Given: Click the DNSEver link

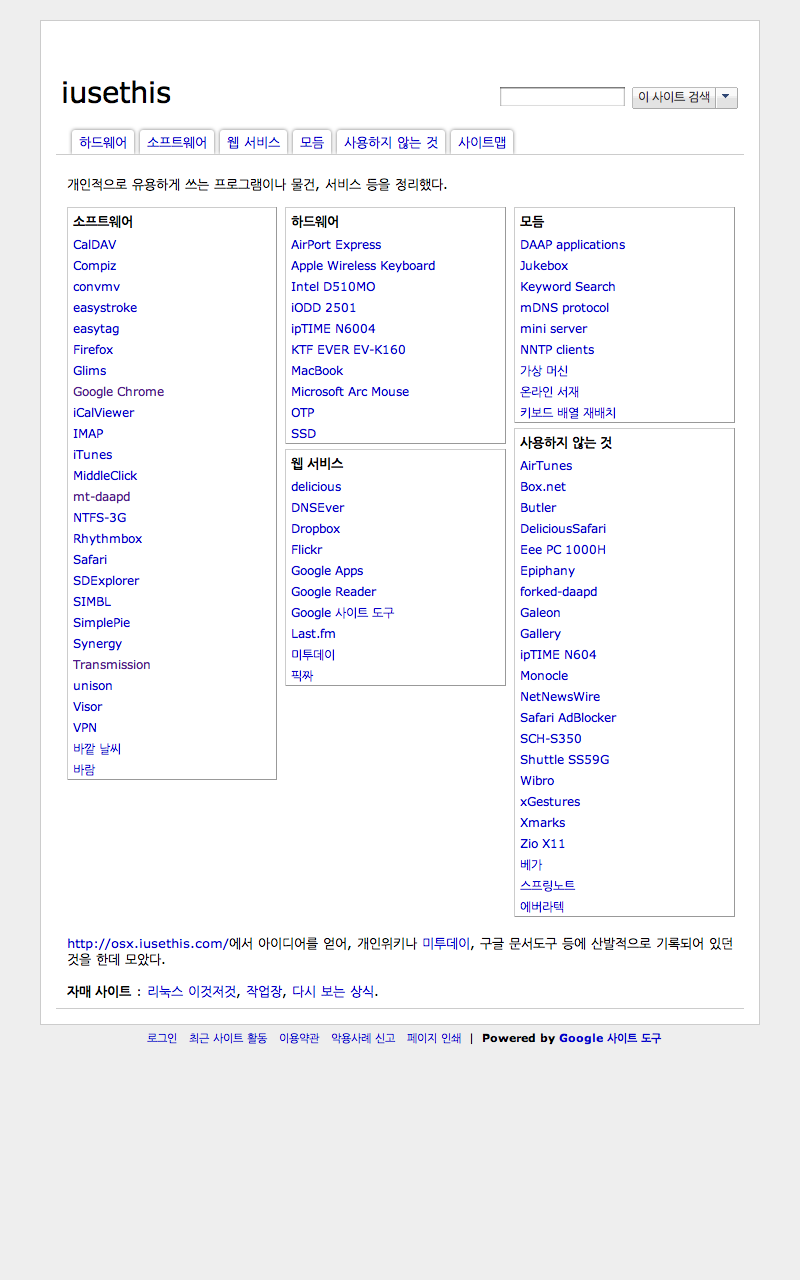Looking at the screenshot, I should click(318, 508).
